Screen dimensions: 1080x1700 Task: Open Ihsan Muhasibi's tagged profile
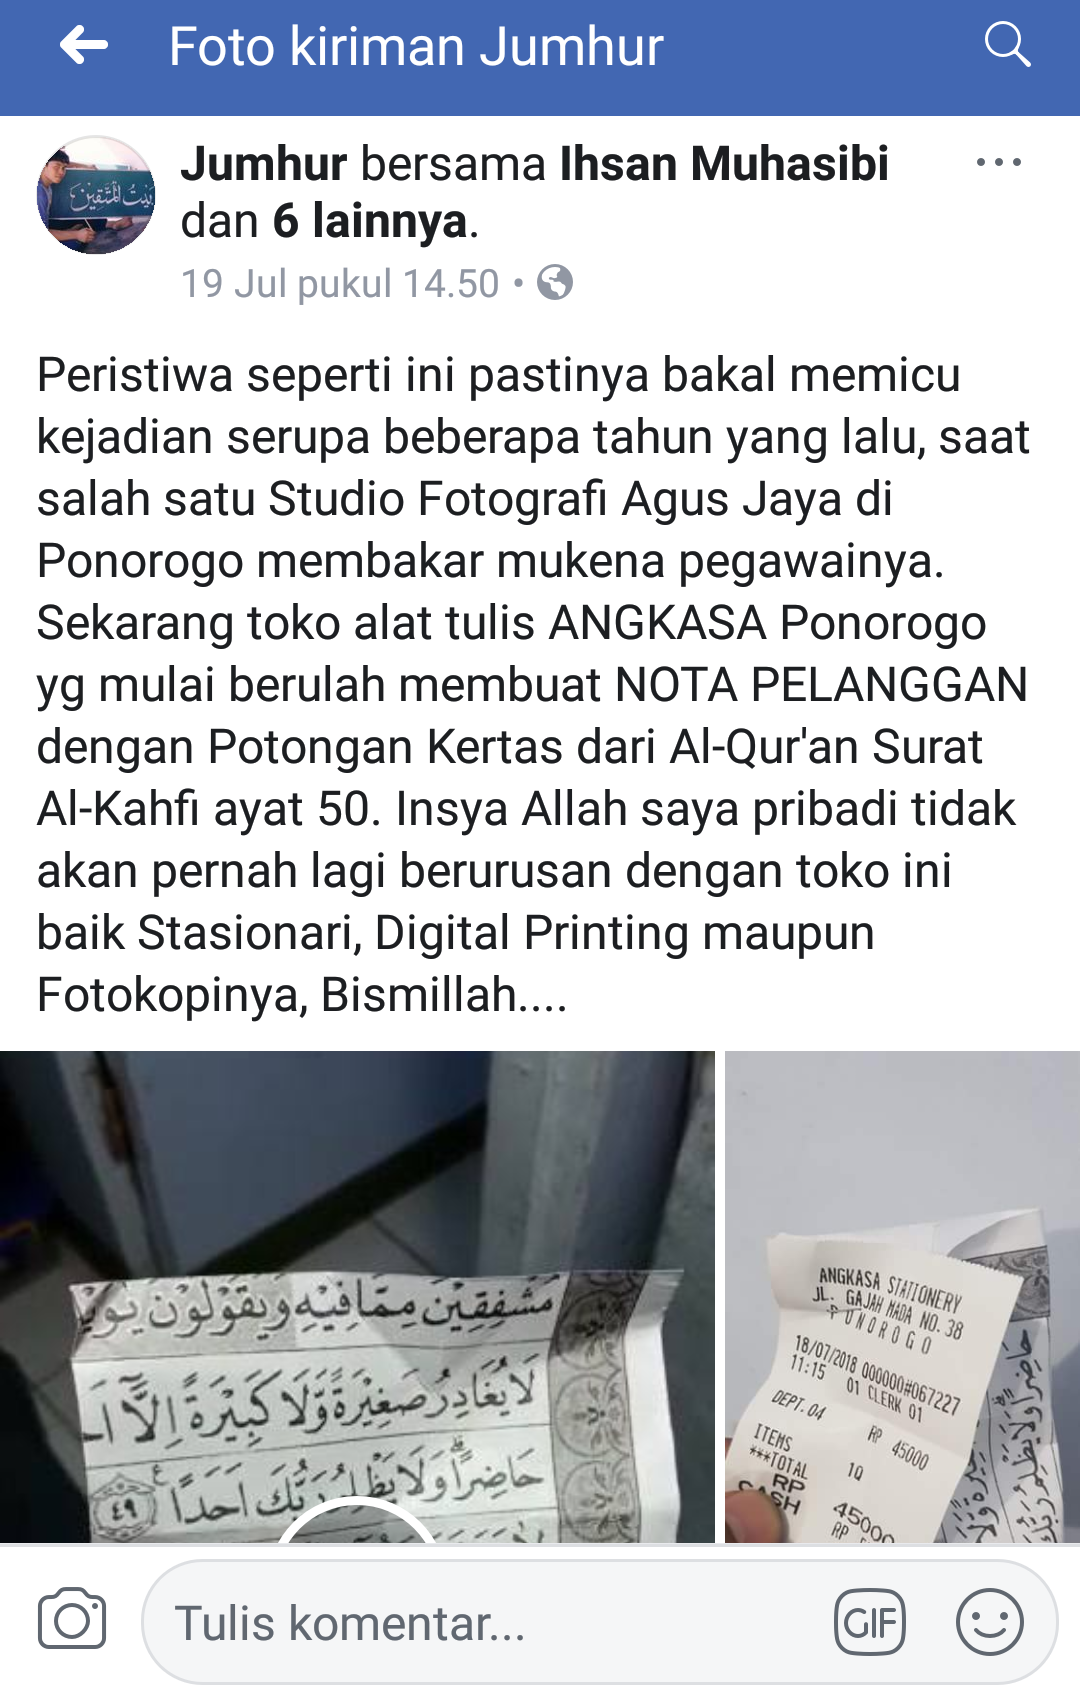724,164
